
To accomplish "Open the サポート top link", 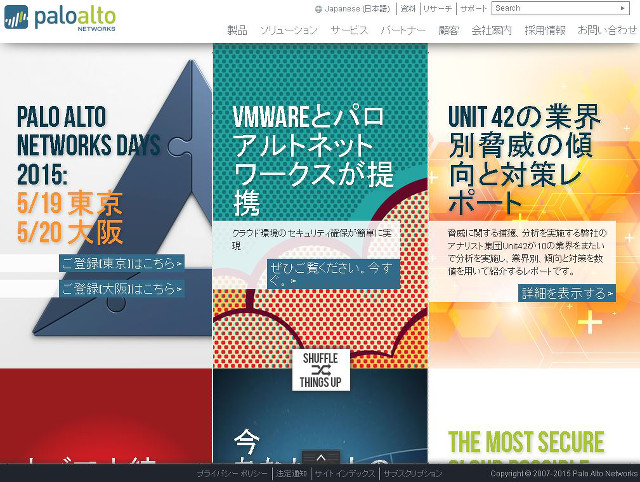I will pyautogui.click(x=473, y=9).
